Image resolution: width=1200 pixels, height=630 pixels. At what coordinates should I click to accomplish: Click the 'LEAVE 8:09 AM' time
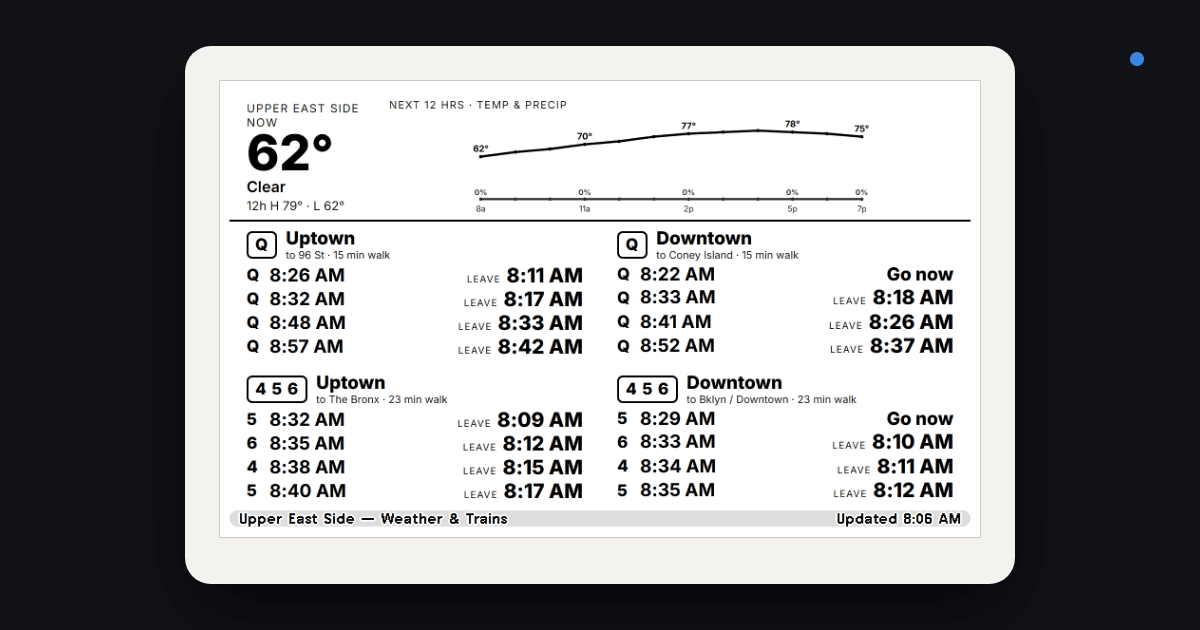point(520,420)
